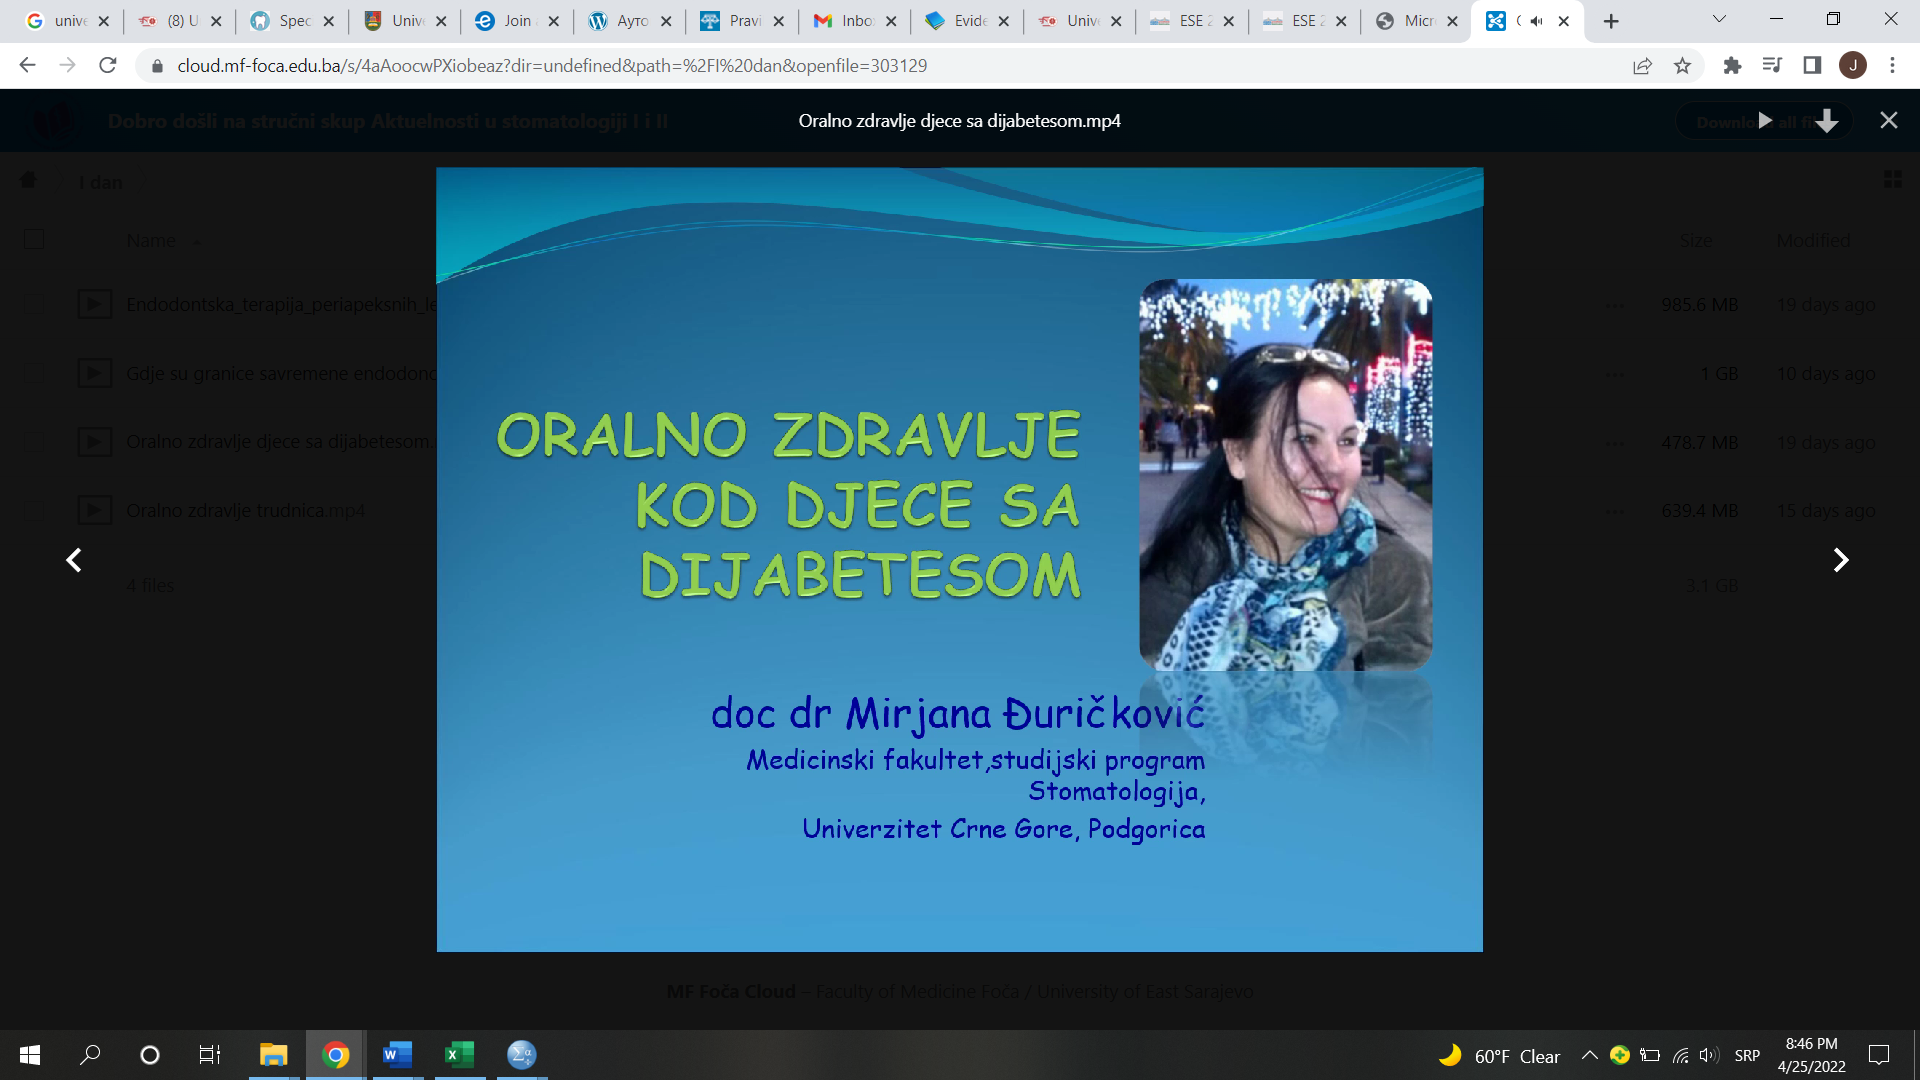The height and width of the screenshot is (1080, 1920).
Task: Open Chrome profile avatar J
Action: coord(1853,65)
